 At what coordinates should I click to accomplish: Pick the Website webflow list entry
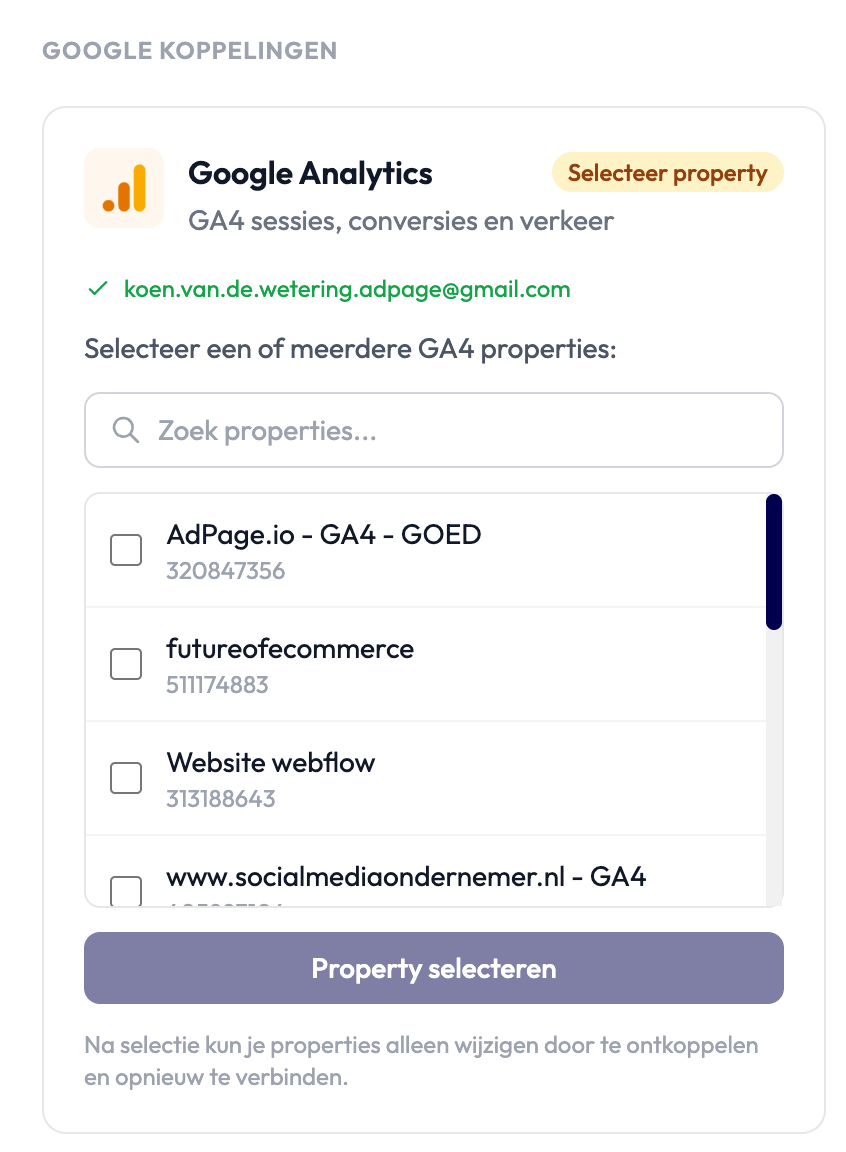[270, 763]
